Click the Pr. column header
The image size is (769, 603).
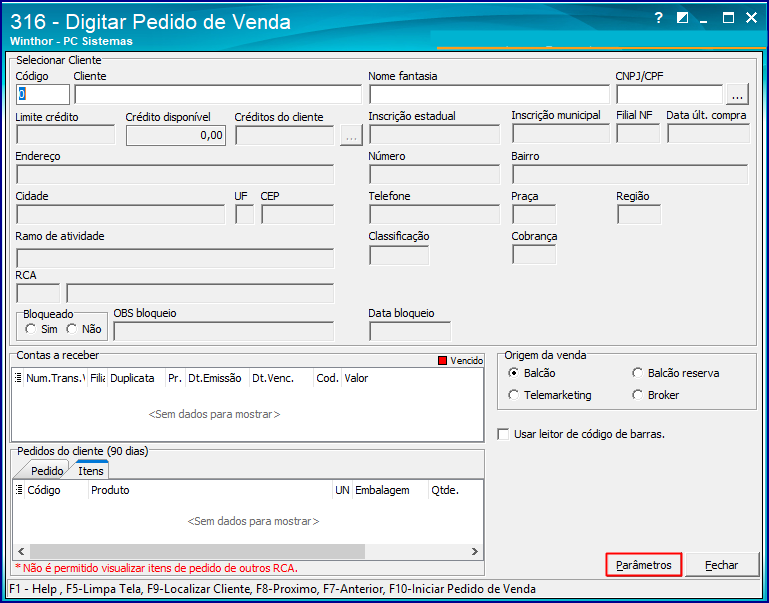coord(175,378)
